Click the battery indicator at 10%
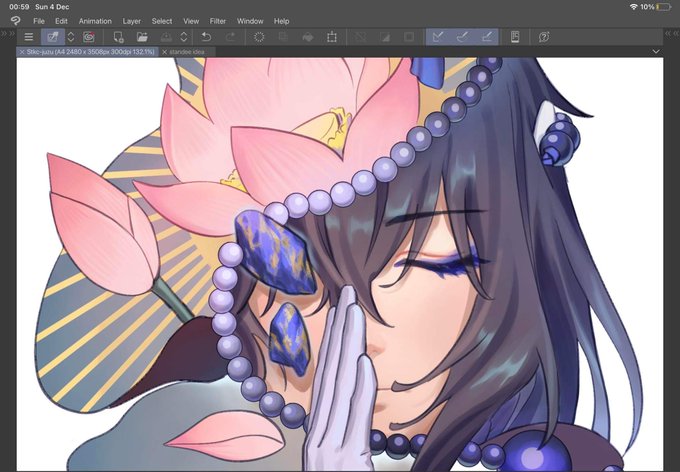Screen dimensions: 680x472 663,7
